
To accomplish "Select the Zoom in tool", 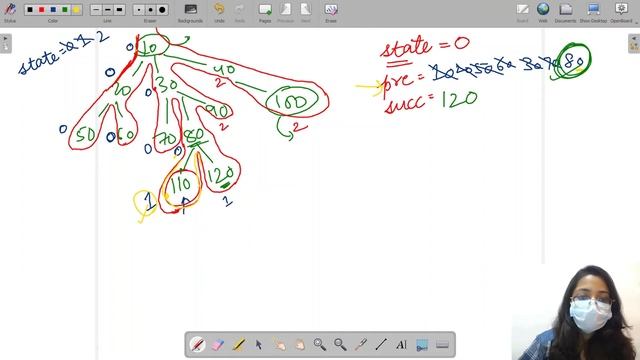I will tap(320, 345).
